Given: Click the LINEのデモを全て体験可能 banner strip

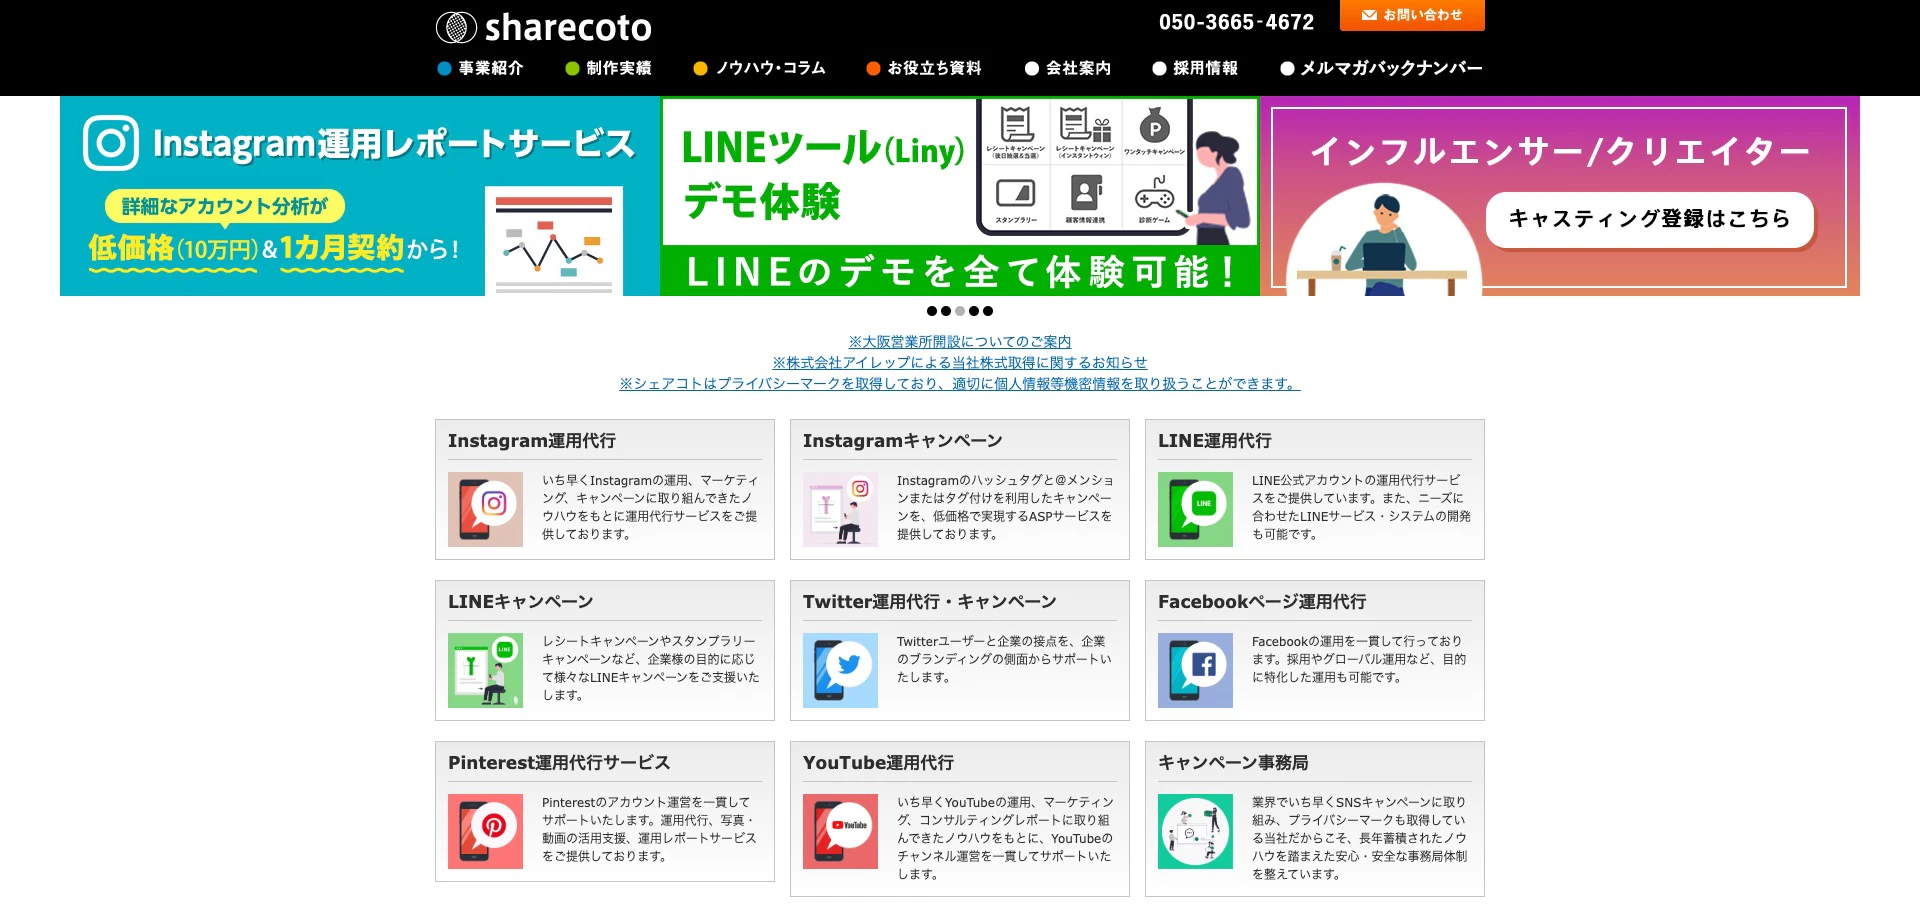Looking at the screenshot, I should [x=960, y=272].
